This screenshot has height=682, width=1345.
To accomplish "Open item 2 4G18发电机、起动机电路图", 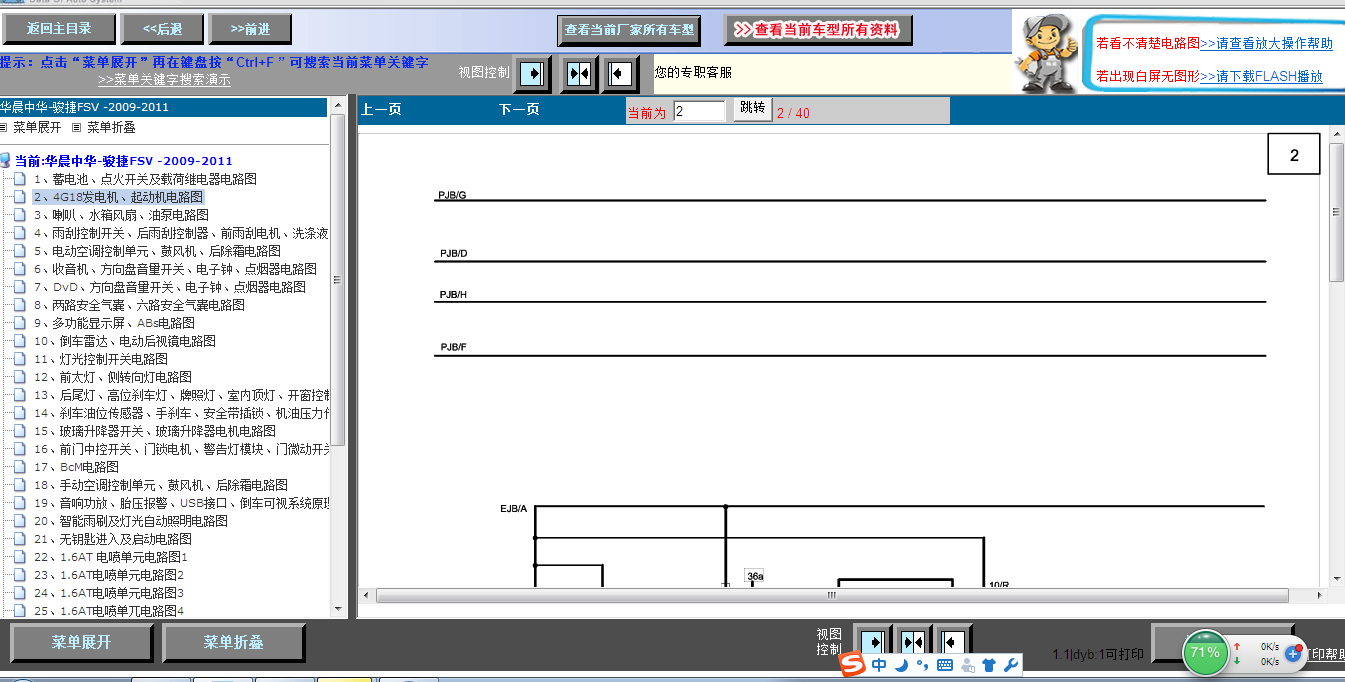I will pos(118,197).
